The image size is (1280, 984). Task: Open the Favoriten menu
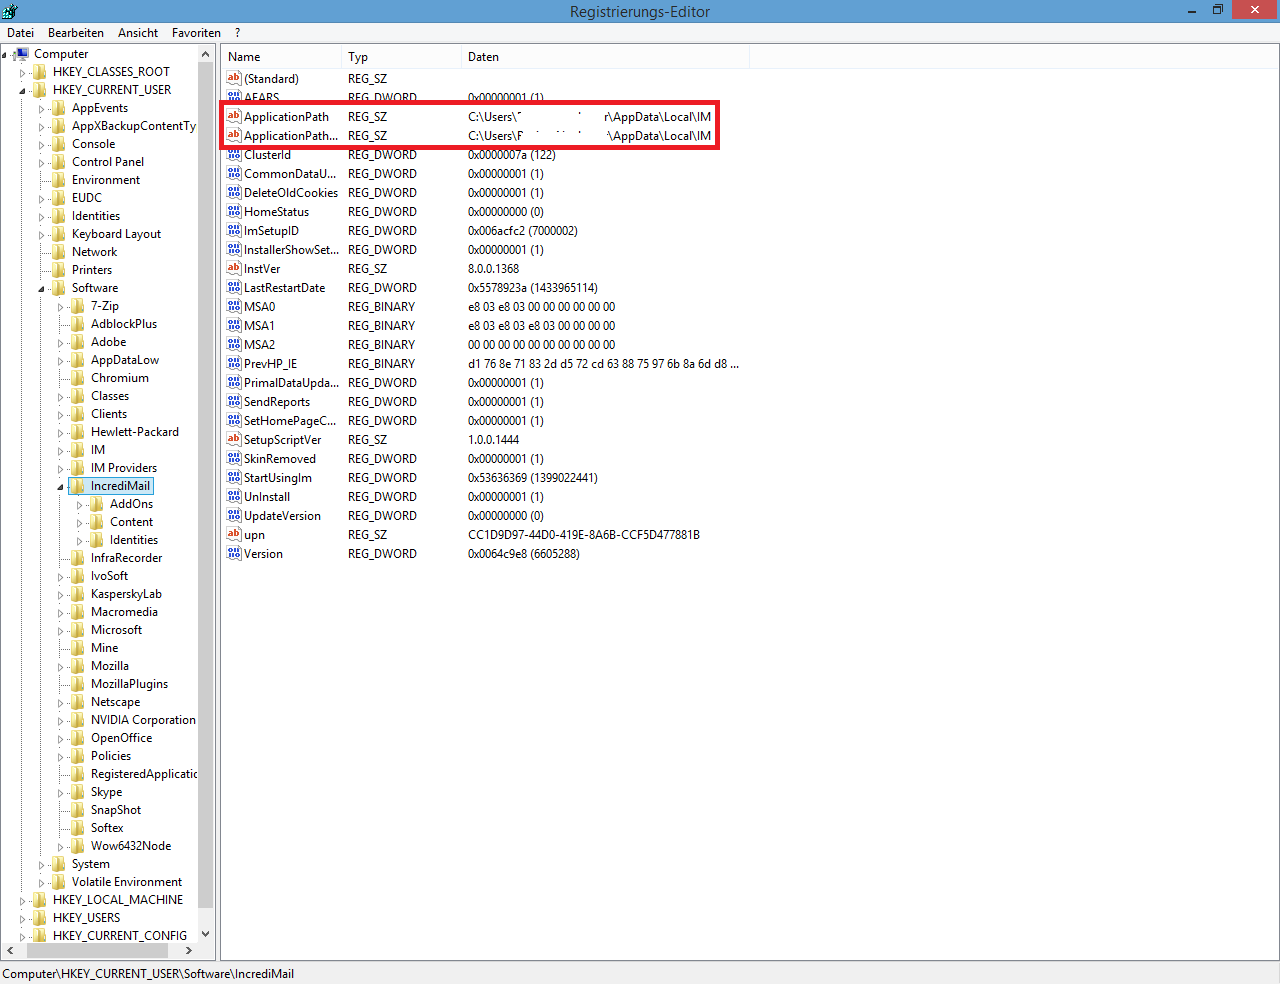pos(196,33)
